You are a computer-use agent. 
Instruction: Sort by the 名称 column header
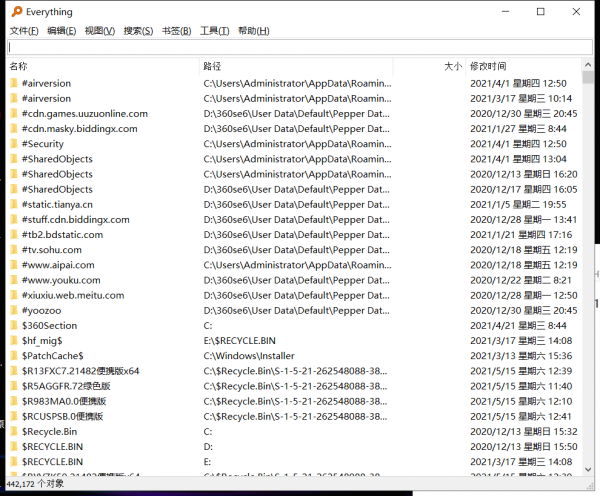click(103, 66)
